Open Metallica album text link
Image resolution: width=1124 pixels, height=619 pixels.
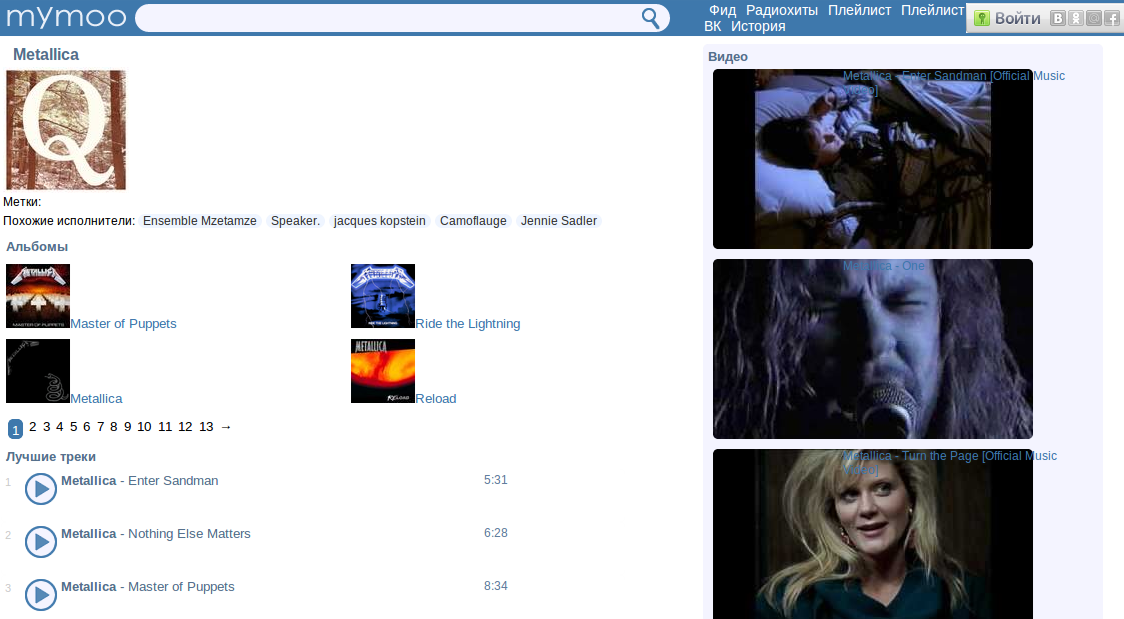coord(96,399)
